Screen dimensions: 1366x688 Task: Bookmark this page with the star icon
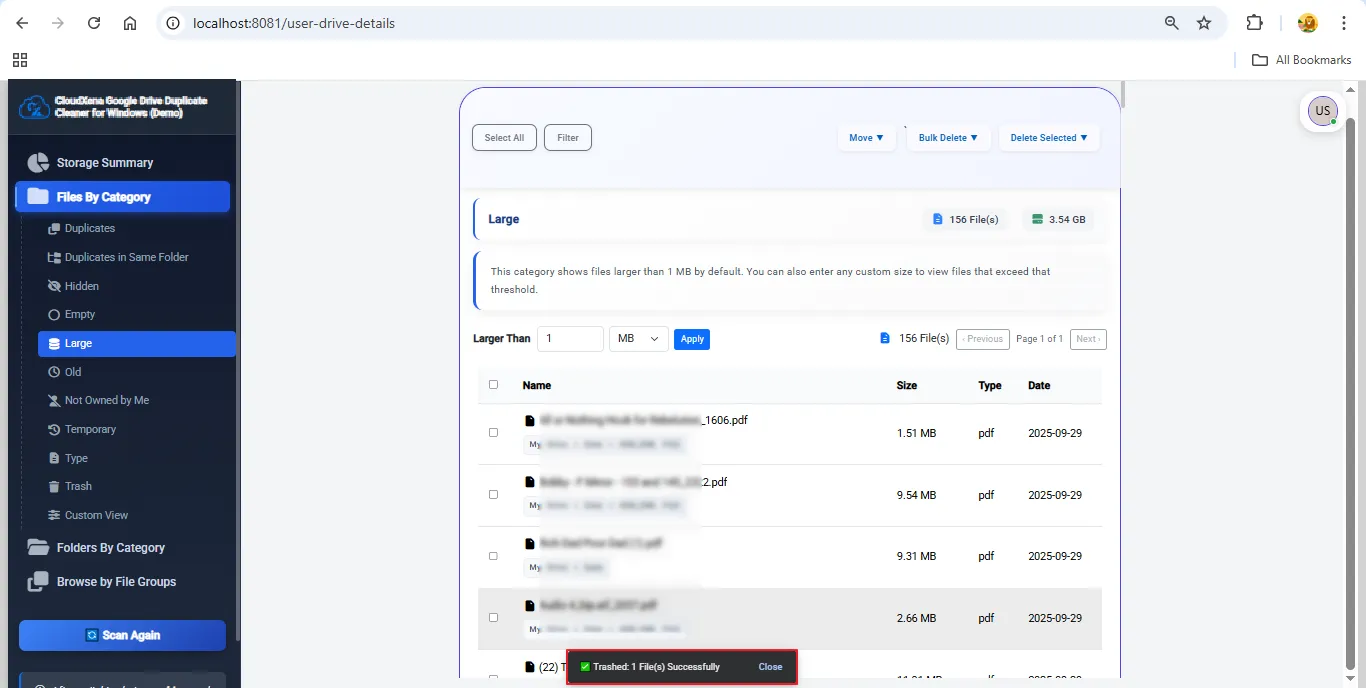pyautogui.click(x=1204, y=23)
